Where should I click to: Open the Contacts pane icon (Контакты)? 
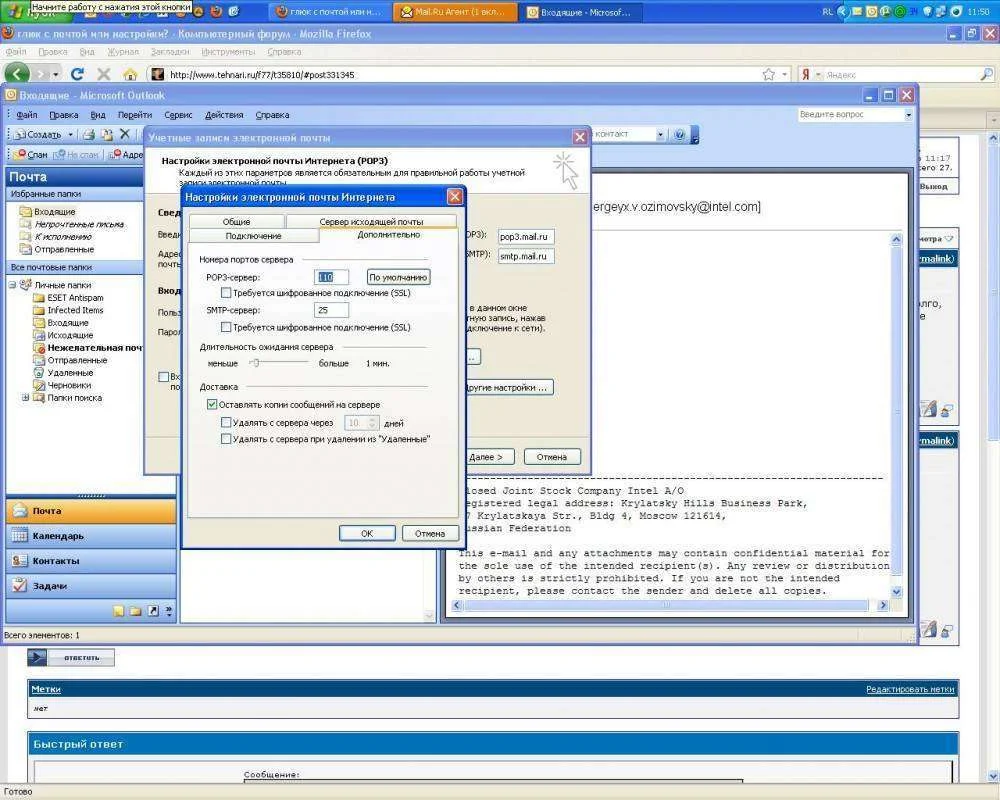click(19, 561)
